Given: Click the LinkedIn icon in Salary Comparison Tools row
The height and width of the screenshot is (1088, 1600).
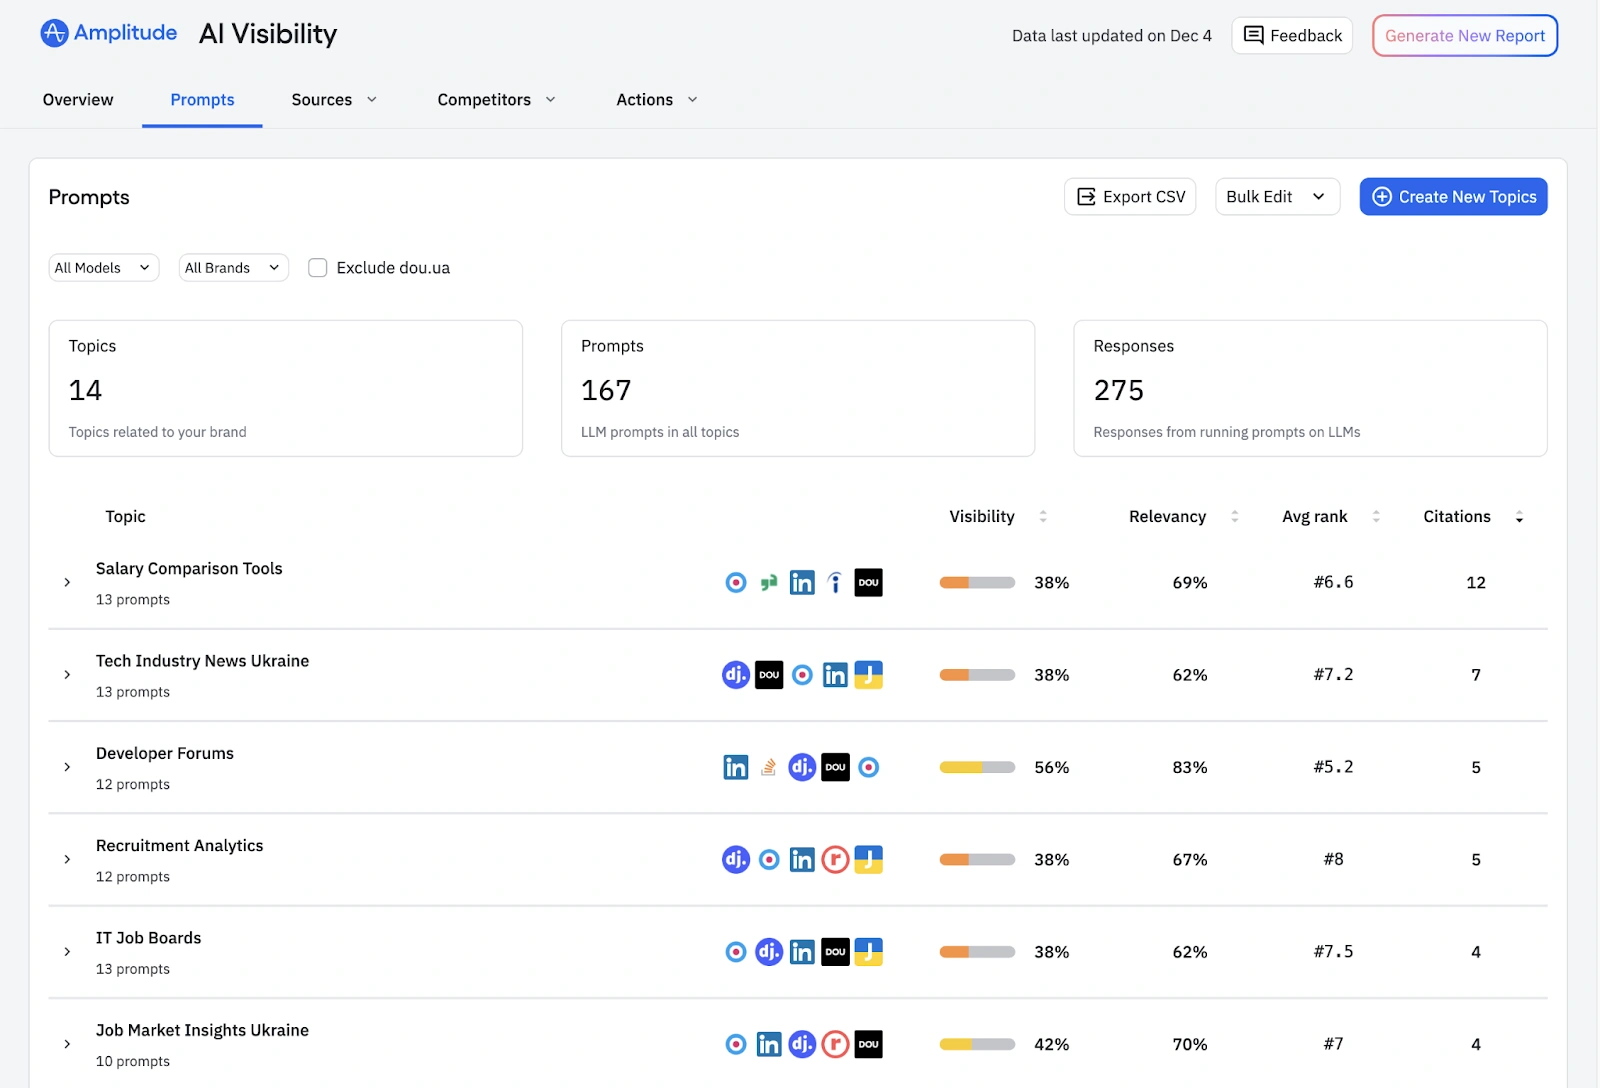Looking at the screenshot, I should pyautogui.click(x=802, y=583).
